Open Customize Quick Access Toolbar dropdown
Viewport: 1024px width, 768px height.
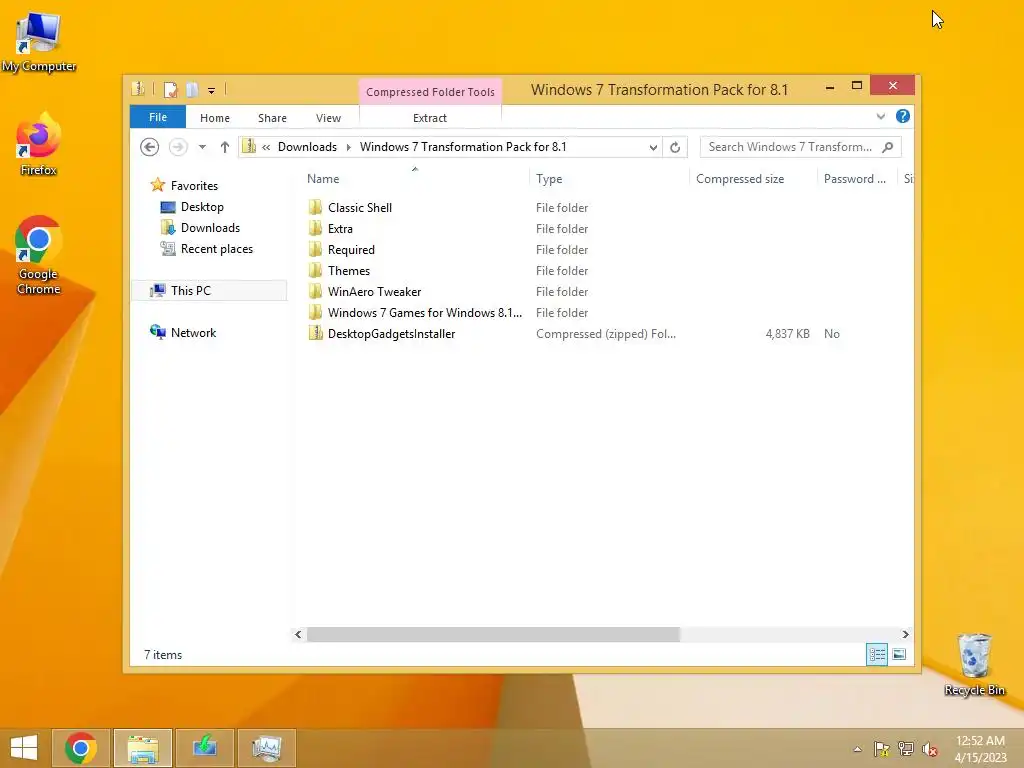coord(212,90)
